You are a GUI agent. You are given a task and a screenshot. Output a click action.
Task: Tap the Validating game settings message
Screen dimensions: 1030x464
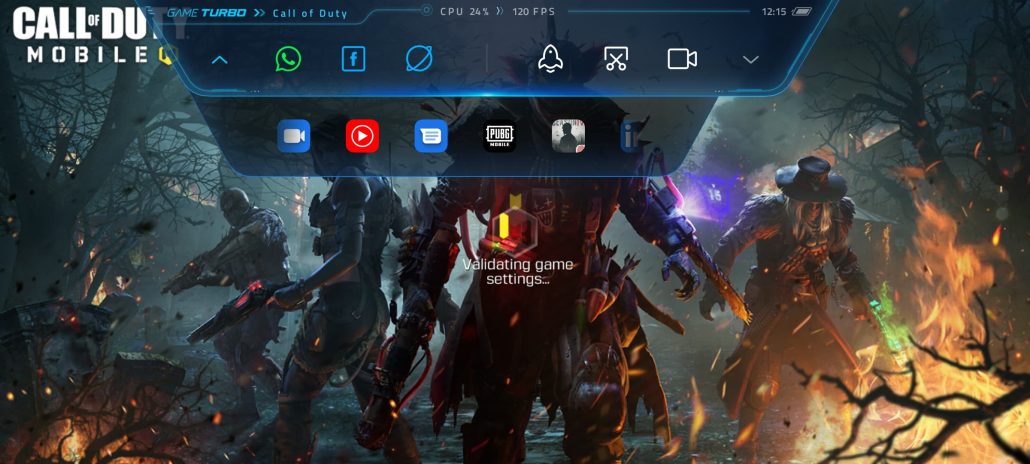click(x=518, y=271)
